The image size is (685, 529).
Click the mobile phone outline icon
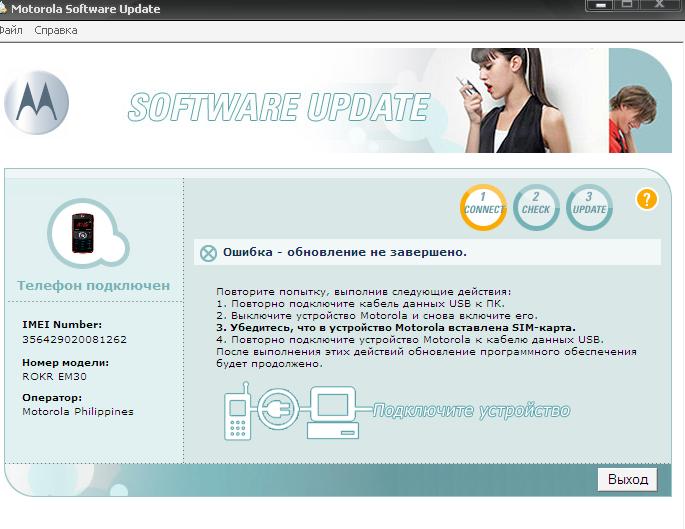tap(238, 411)
